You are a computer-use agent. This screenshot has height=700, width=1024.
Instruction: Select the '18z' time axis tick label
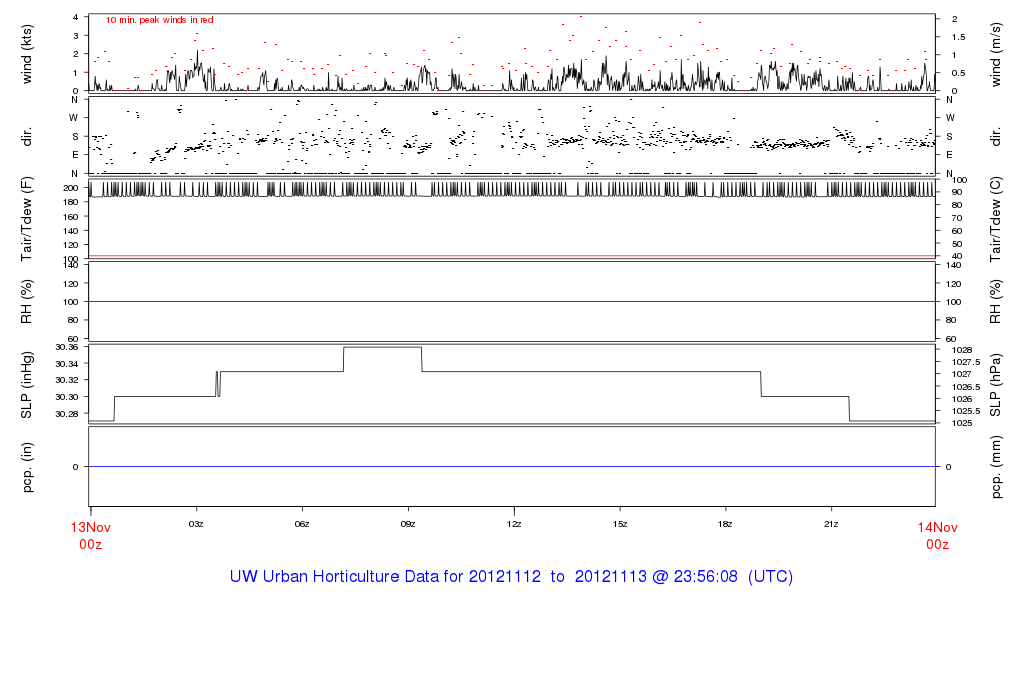725,524
